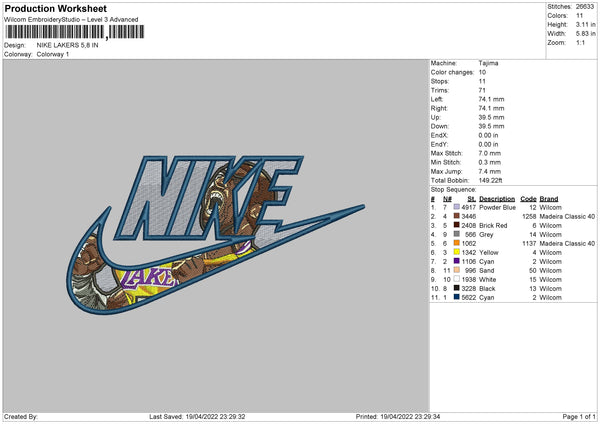Click the Description column header
This screenshot has width=600, height=424.
tap(497, 199)
